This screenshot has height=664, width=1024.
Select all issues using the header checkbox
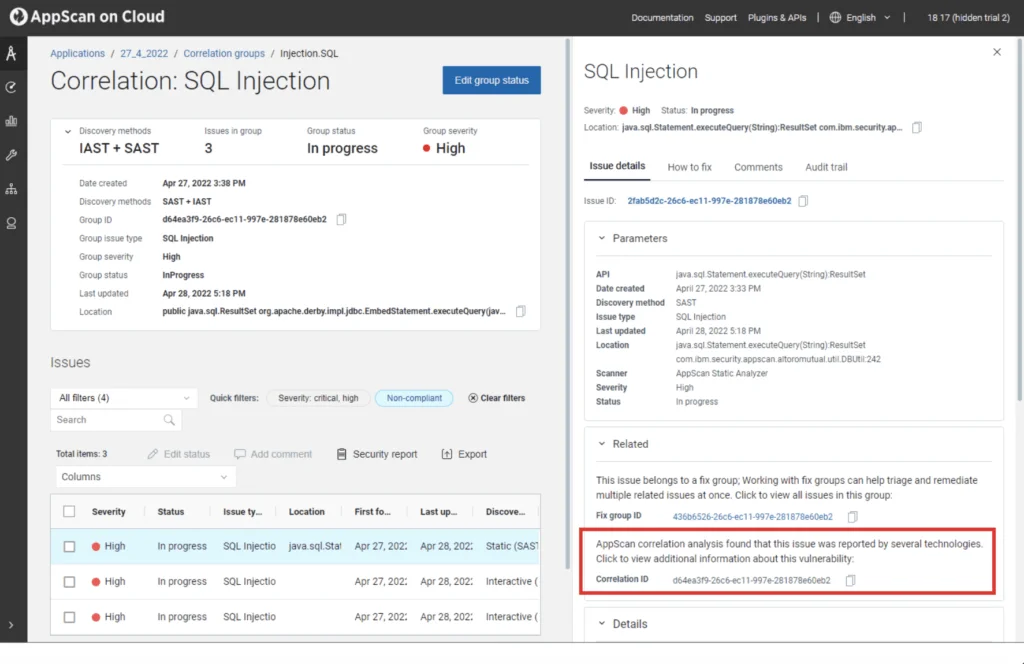(x=68, y=511)
